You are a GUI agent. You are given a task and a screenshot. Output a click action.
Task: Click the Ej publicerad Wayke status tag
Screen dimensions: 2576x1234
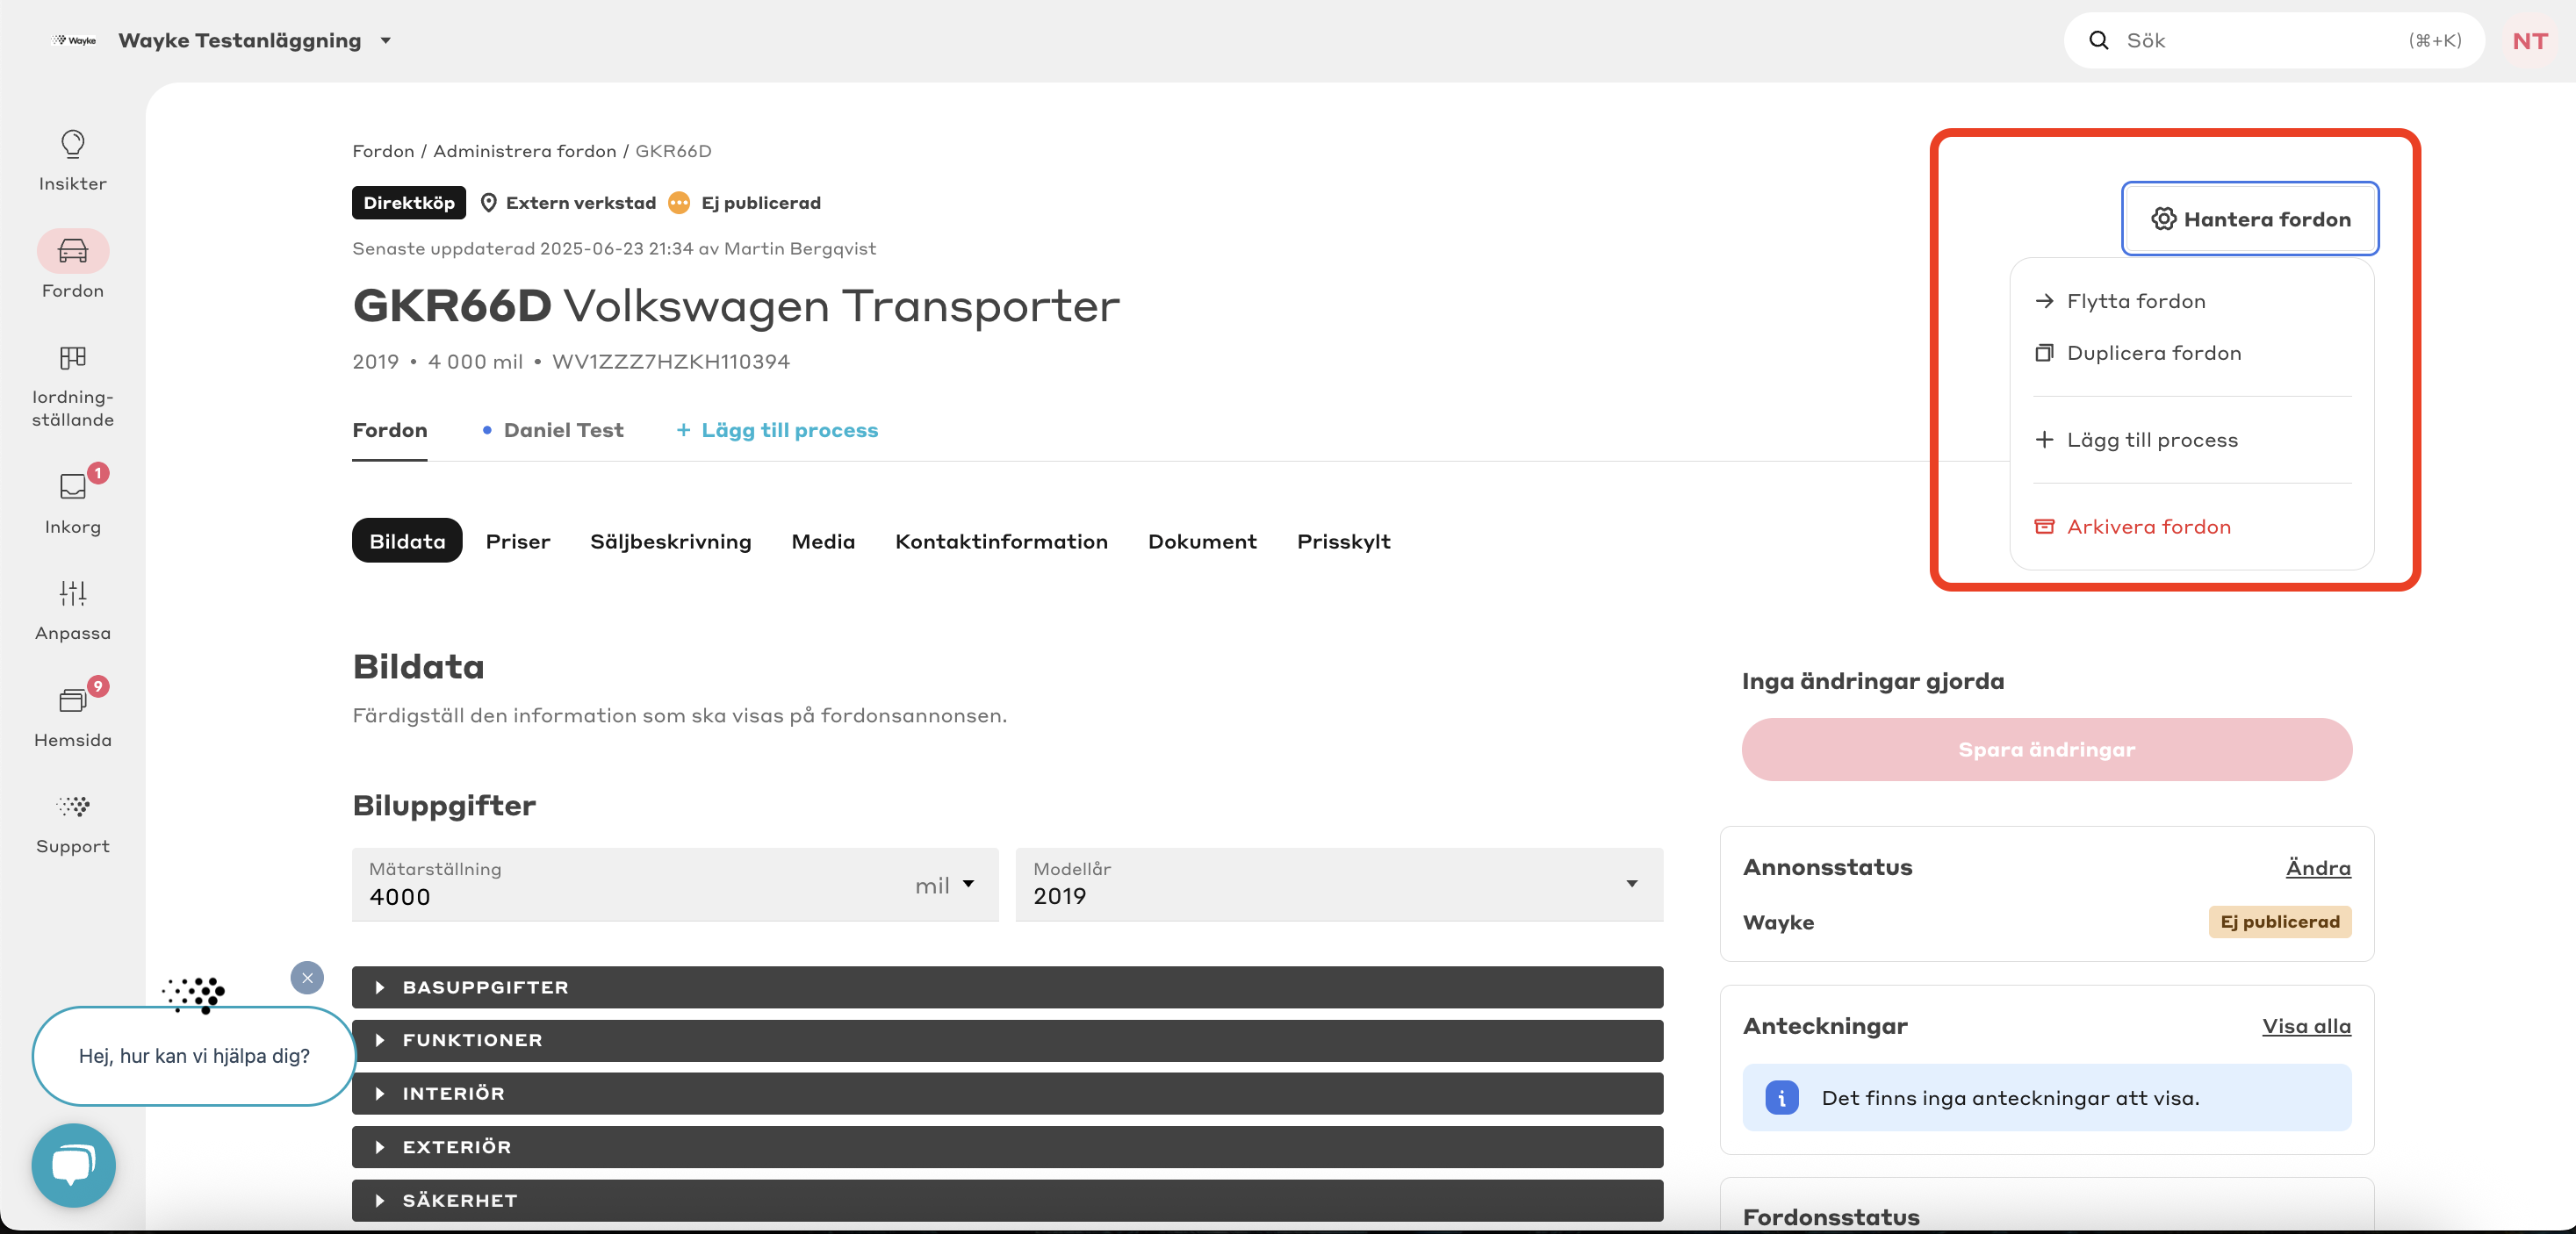point(2279,921)
